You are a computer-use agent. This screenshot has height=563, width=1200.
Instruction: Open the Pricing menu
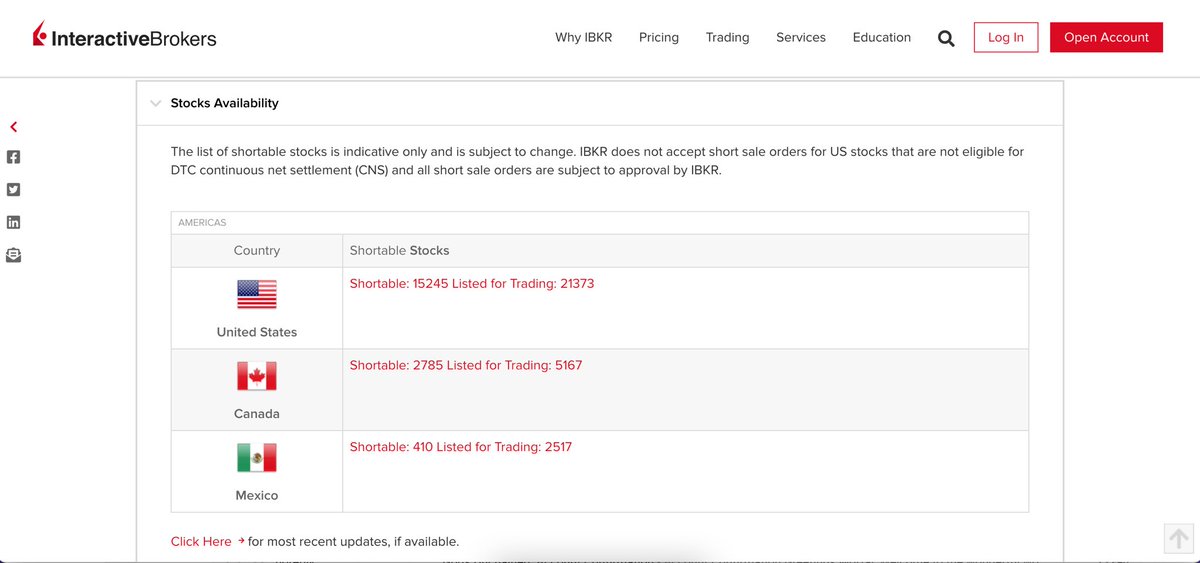tap(659, 37)
